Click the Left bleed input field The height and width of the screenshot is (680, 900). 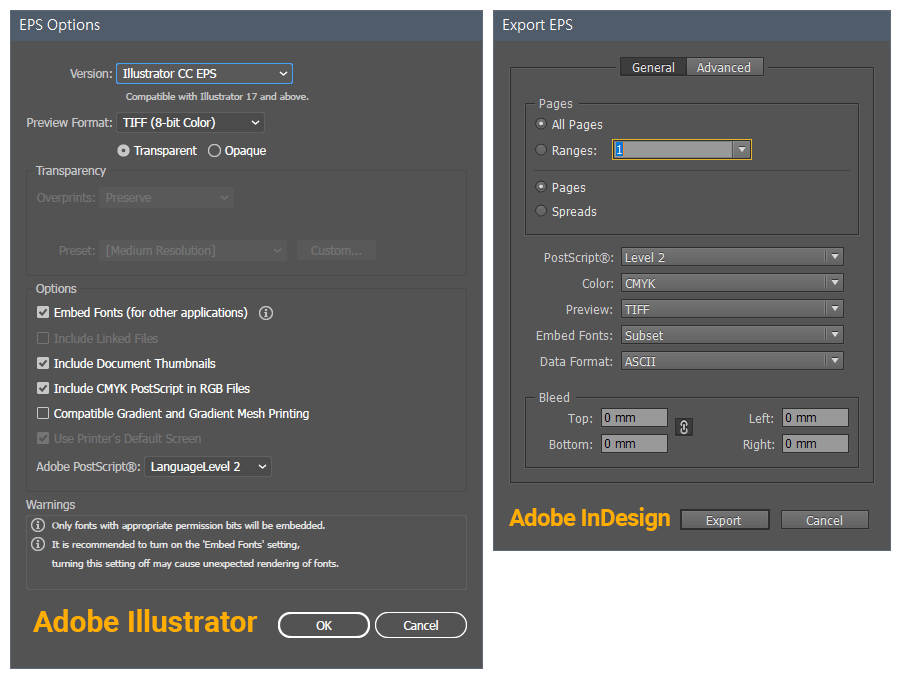(815, 418)
